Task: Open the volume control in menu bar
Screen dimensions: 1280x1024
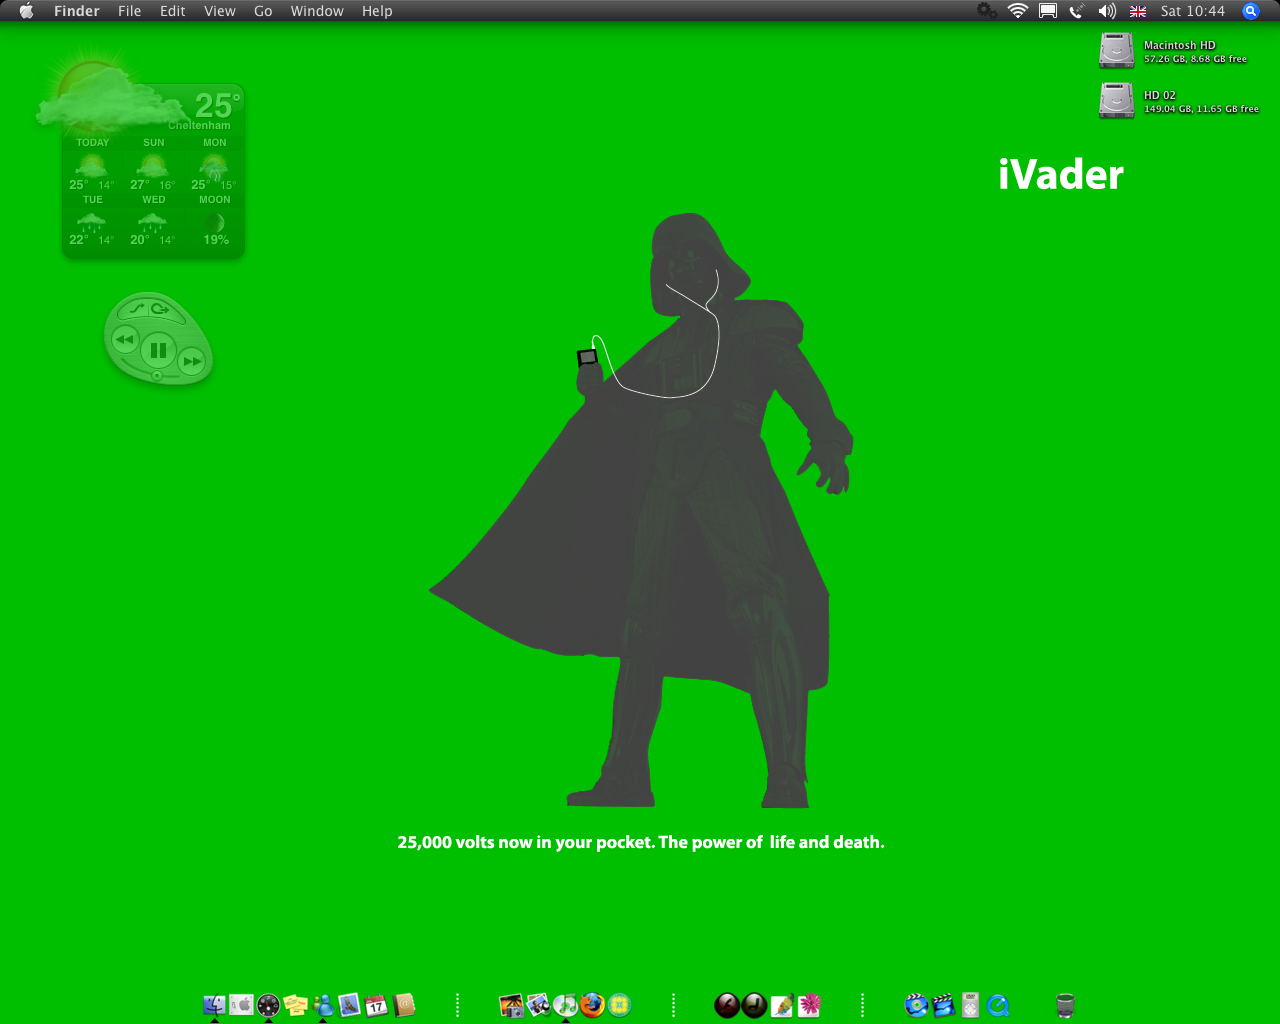Action: click(x=1107, y=11)
